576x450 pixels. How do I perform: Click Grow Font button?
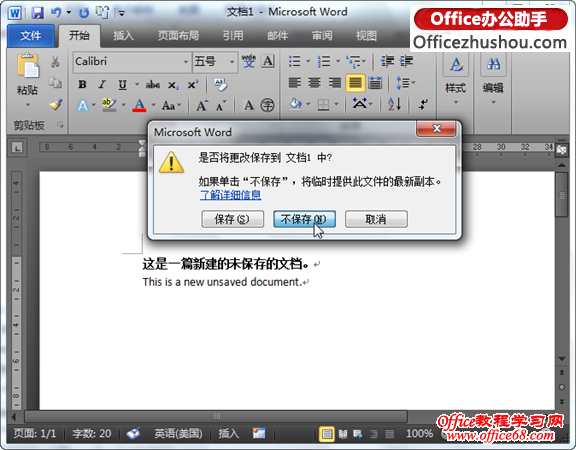[202, 106]
